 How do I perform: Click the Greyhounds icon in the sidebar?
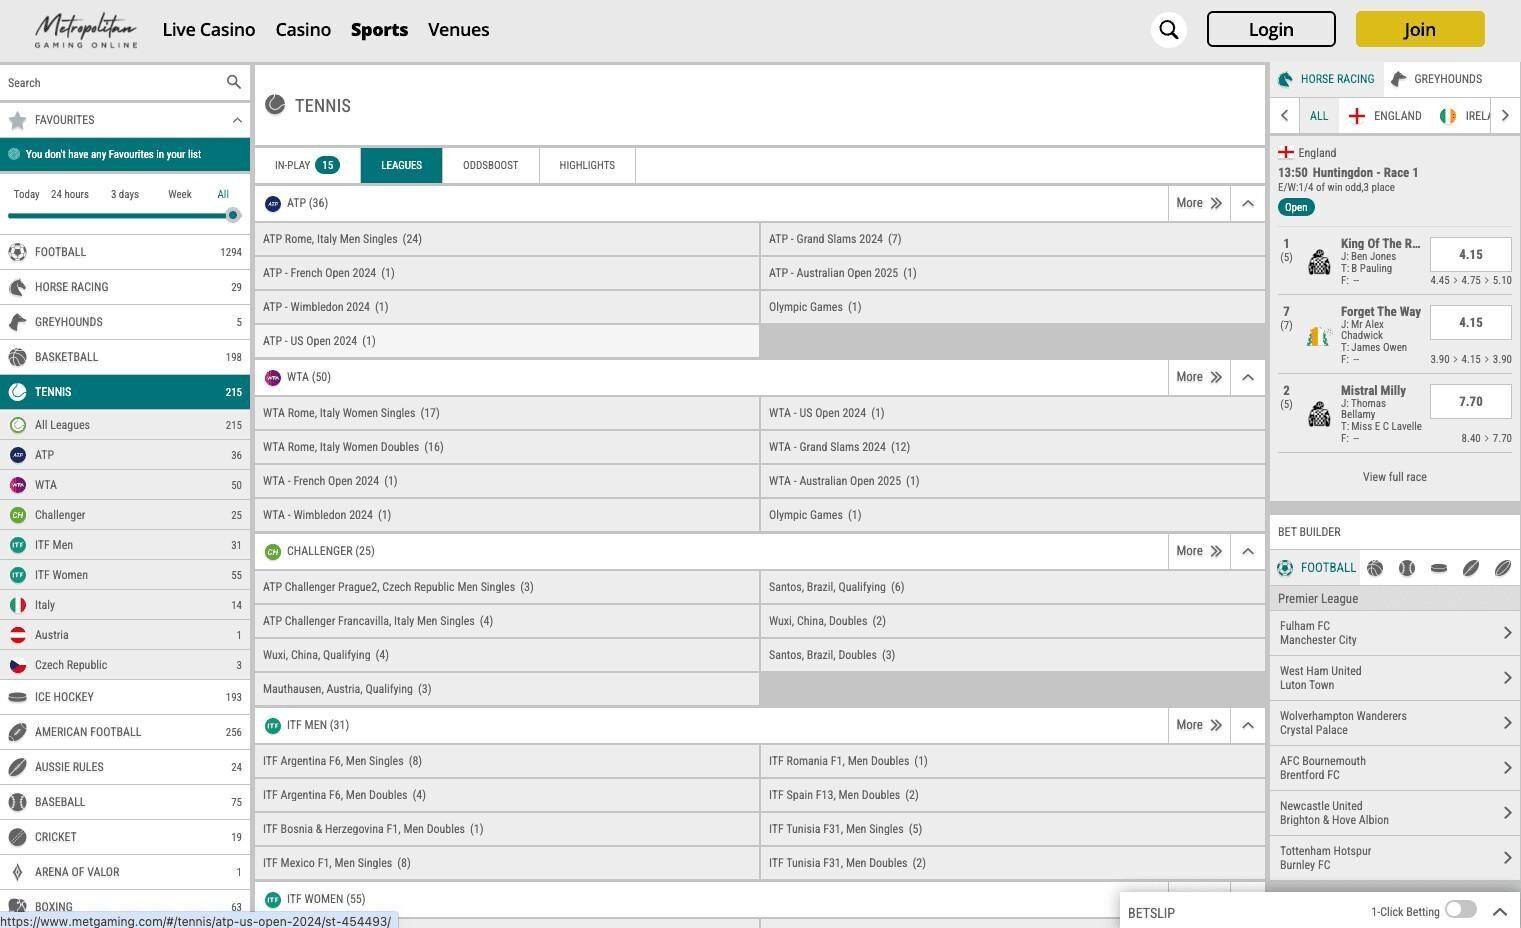point(17,322)
